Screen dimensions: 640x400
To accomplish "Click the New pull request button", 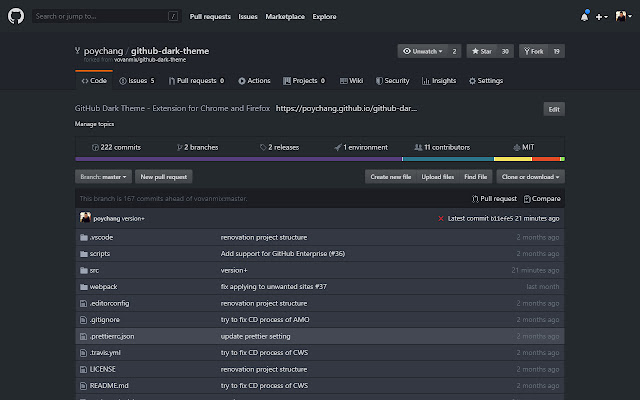I will pos(164,177).
